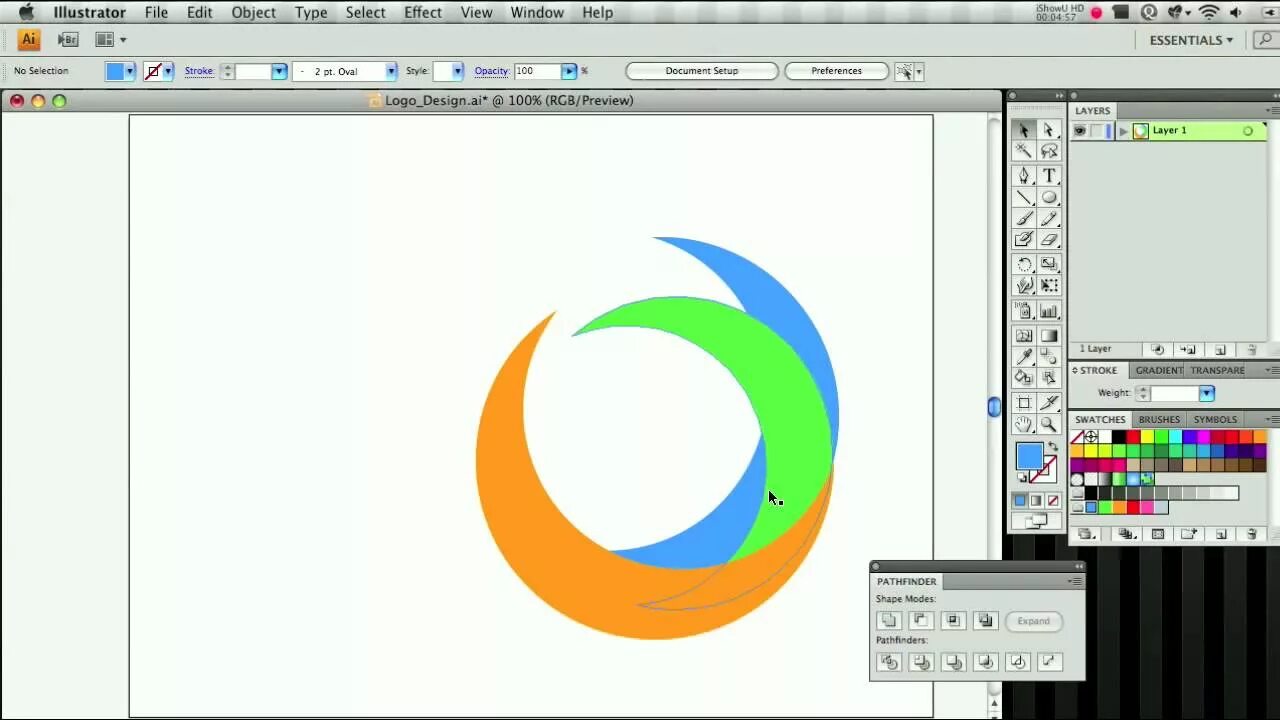The width and height of the screenshot is (1280, 720).
Task: Set paint mode to None
Action: click(x=1053, y=501)
